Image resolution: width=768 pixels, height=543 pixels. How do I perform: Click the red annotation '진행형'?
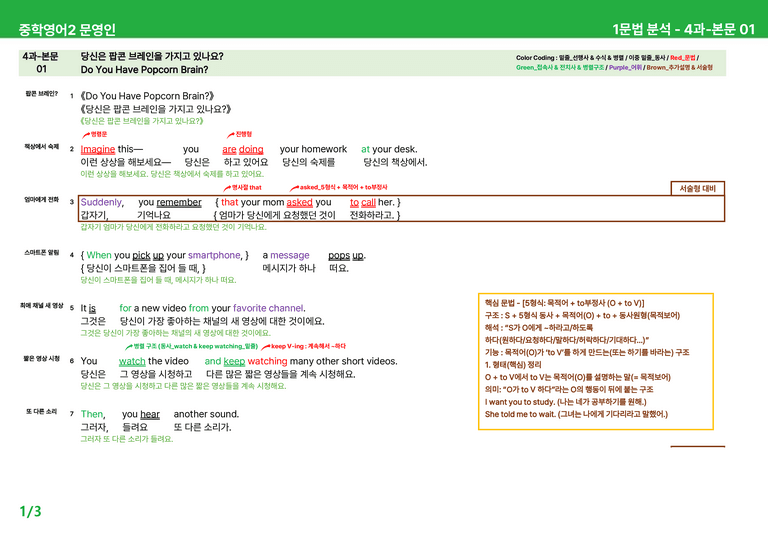(x=243, y=134)
